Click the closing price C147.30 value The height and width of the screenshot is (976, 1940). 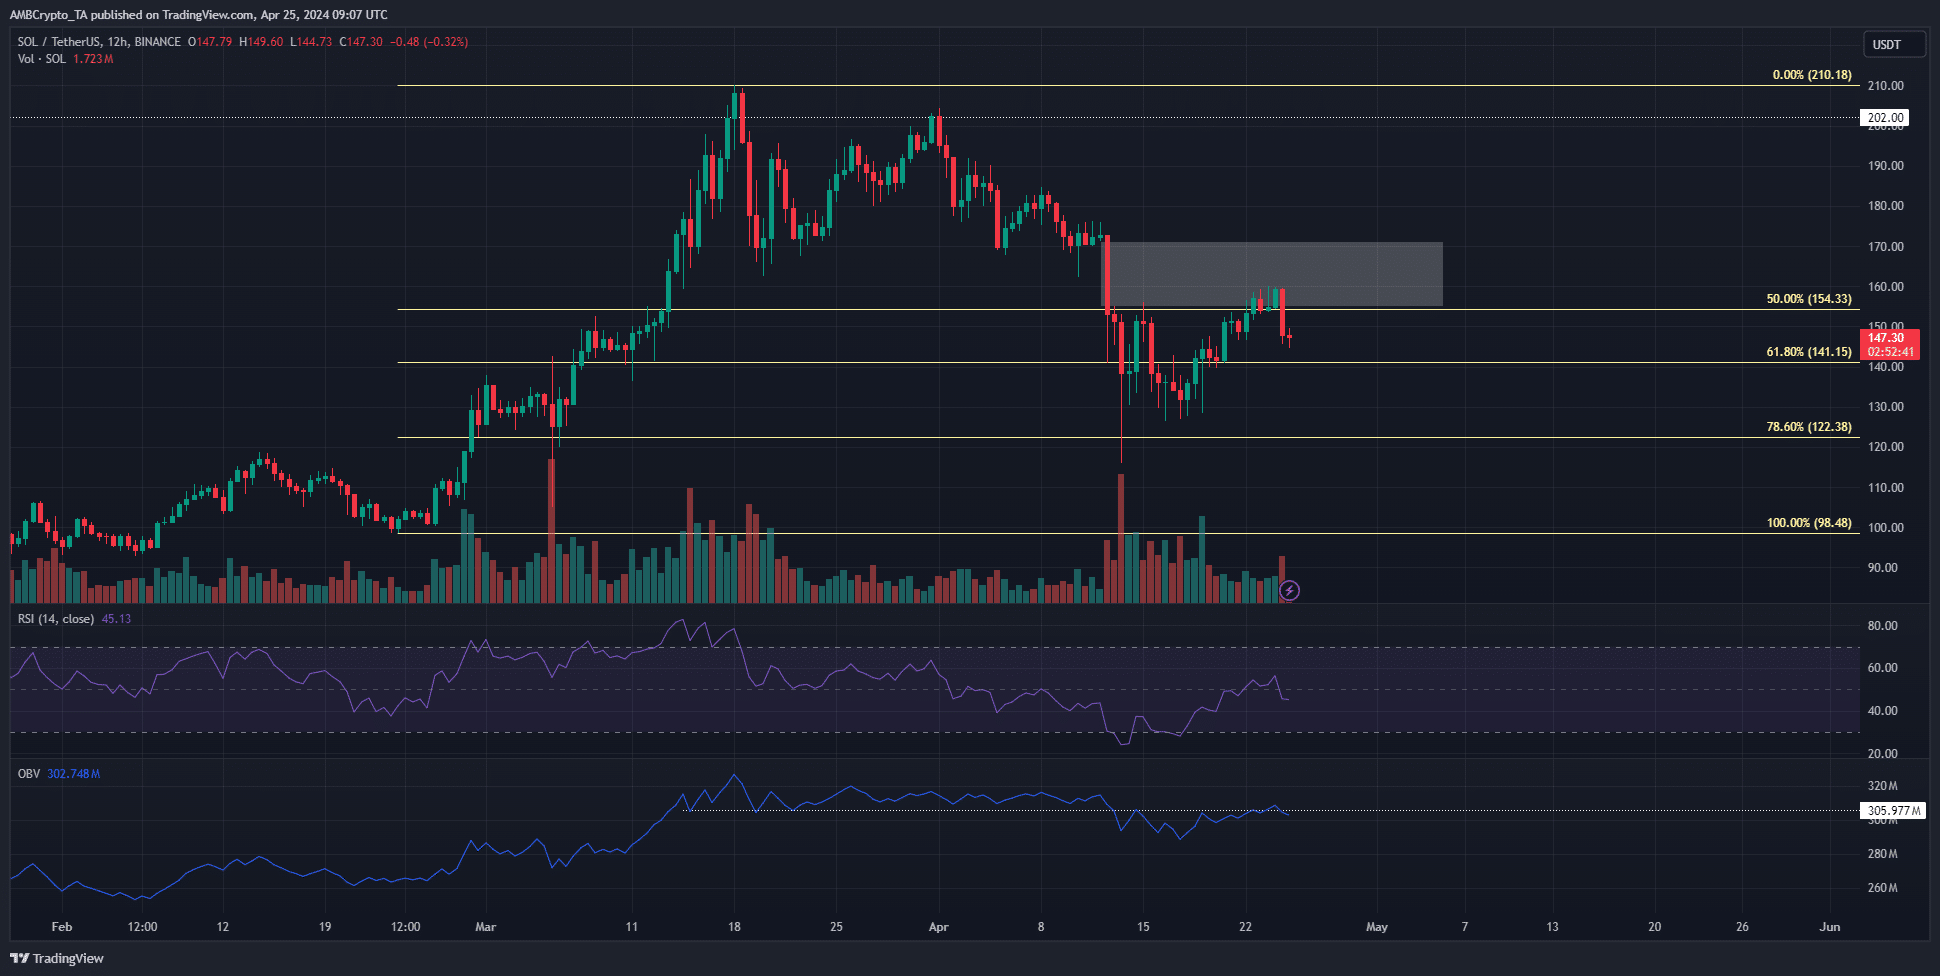pos(361,42)
